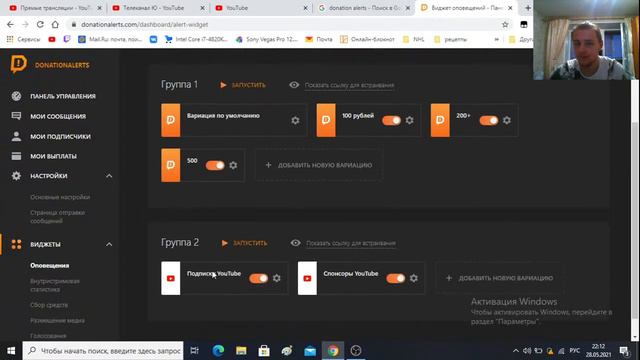
Task: Open Основные настройки submenu item
Action: tap(60, 197)
